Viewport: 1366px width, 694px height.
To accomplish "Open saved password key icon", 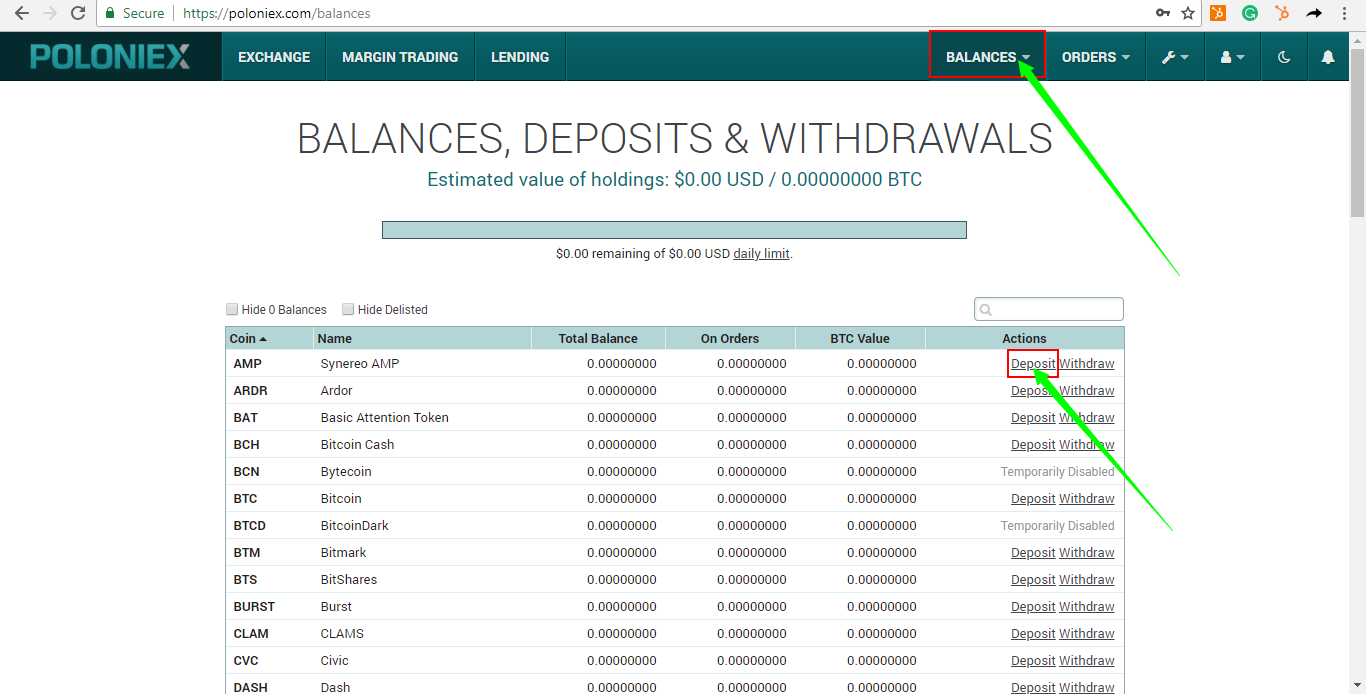I will tap(1163, 14).
